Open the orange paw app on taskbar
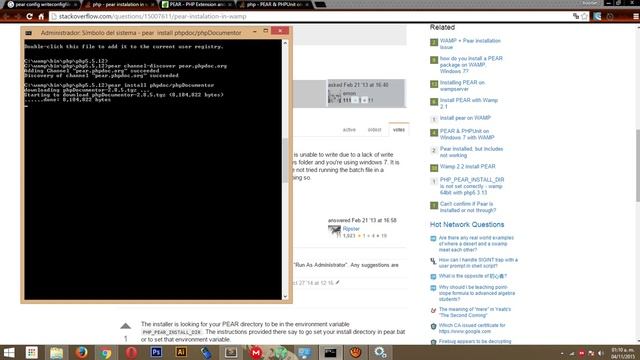This screenshot has width=640, height=360. [355, 352]
